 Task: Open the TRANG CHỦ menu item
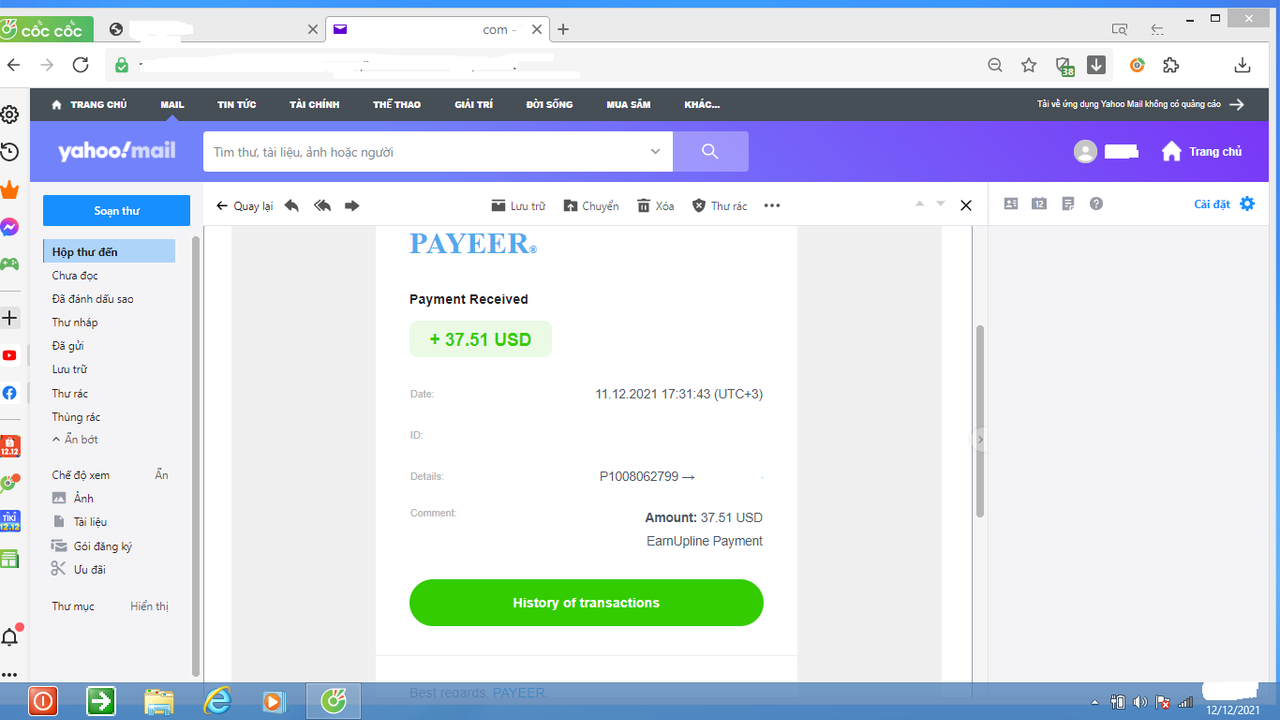click(89, 105)
